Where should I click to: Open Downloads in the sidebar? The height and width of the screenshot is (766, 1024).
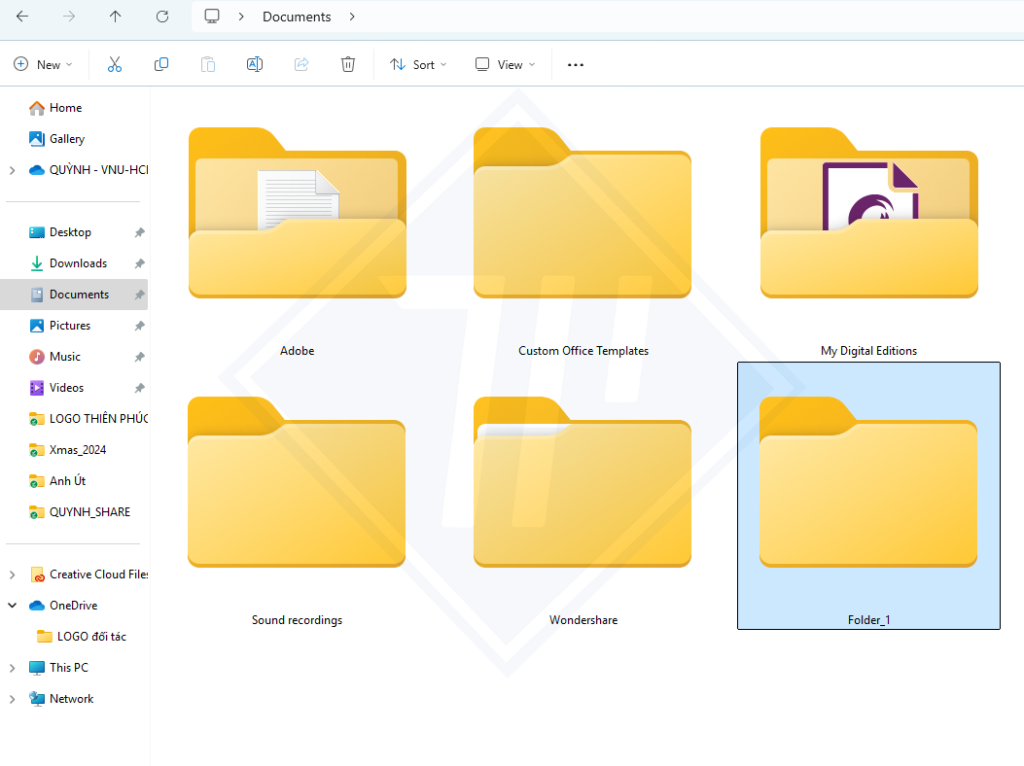click(x=78, y=263)
